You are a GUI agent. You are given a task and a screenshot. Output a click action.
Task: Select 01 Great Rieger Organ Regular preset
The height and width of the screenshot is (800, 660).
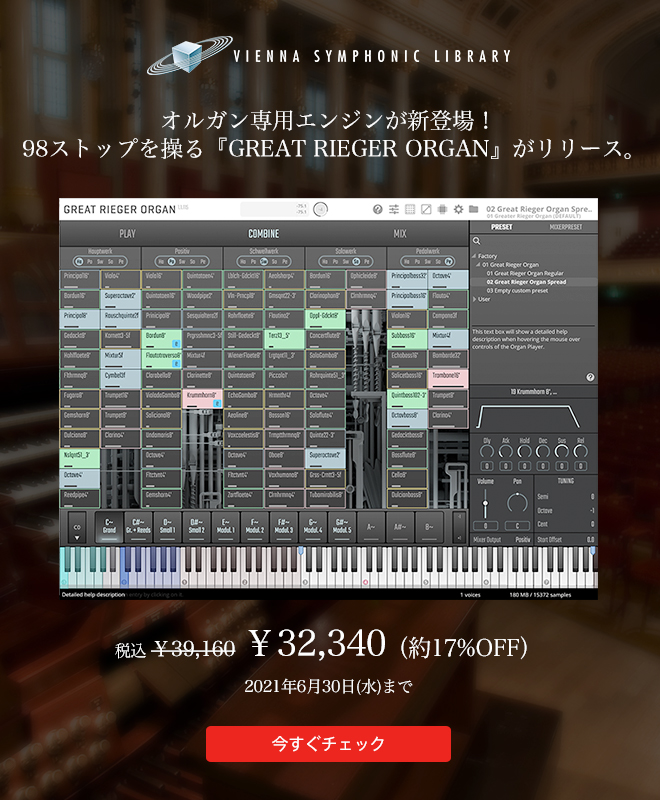click(525, 273)
